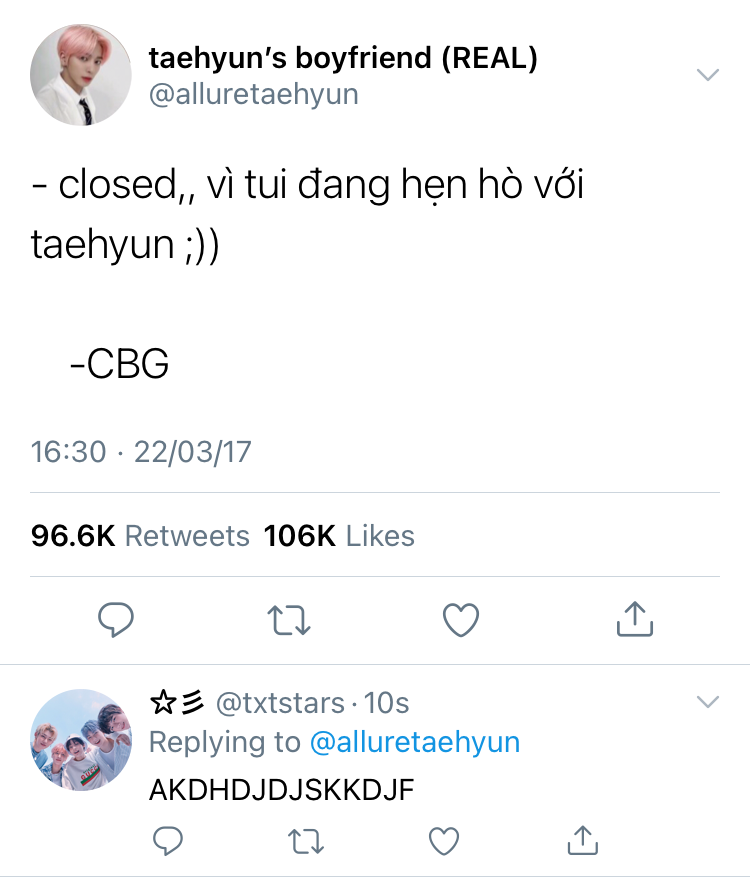Open the taehyun's boyfriend (REAL) display name

[343, 58]
